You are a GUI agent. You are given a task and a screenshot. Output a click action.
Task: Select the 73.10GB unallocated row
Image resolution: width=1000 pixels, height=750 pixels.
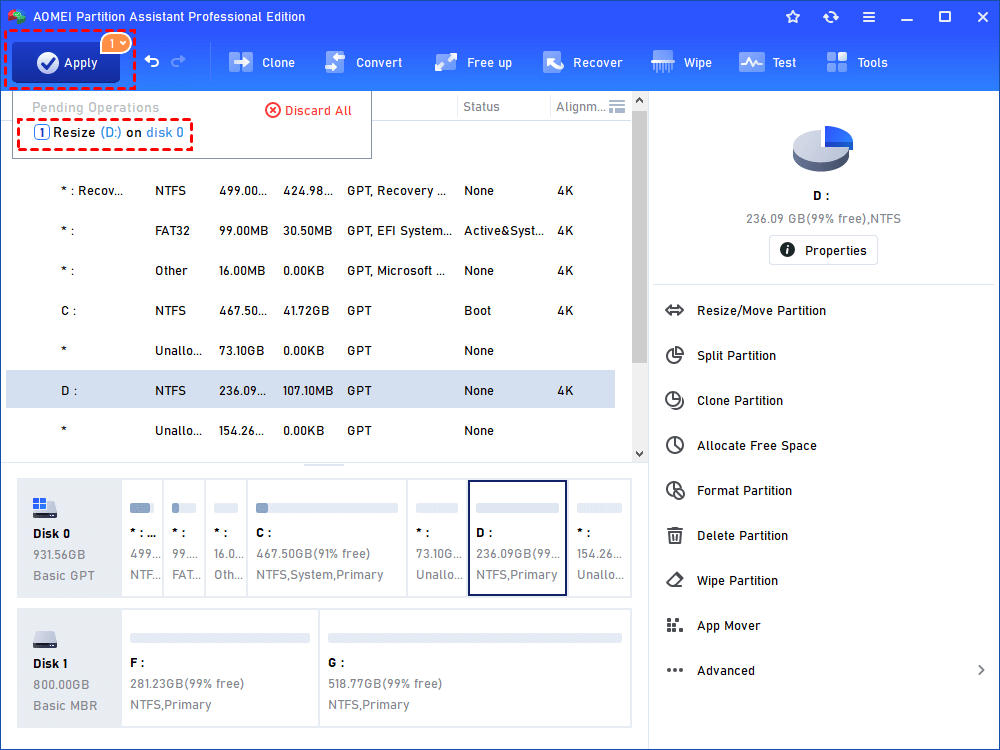pos(311,351)
